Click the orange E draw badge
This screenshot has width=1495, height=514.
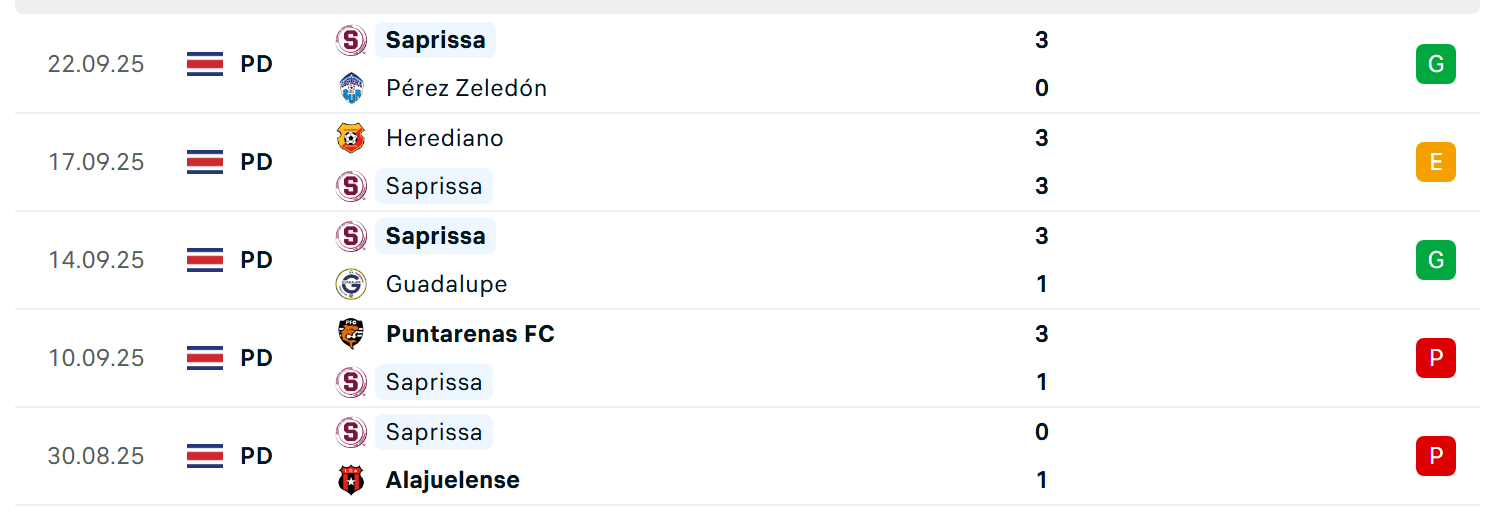point(1436,162)
